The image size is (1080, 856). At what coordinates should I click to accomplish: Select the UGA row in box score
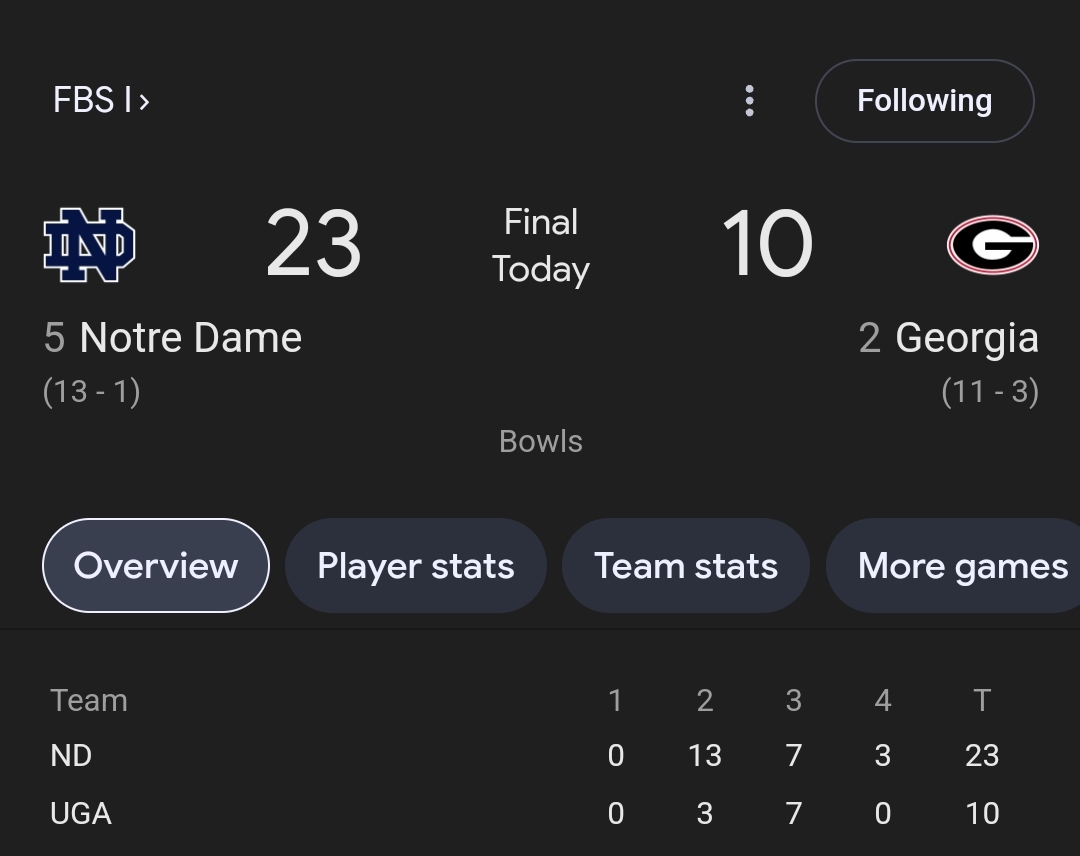(81, 814)
